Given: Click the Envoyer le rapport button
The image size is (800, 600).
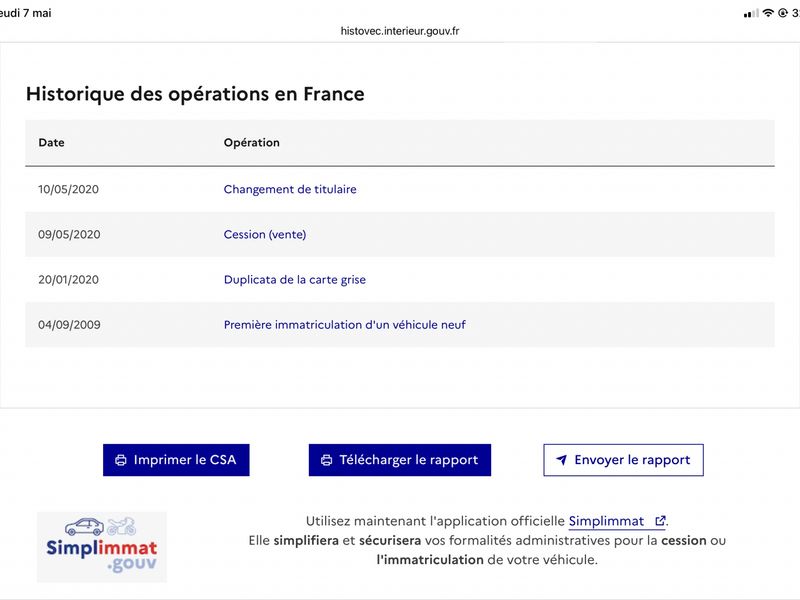Looking at the screenshot, I should (623, 460).
